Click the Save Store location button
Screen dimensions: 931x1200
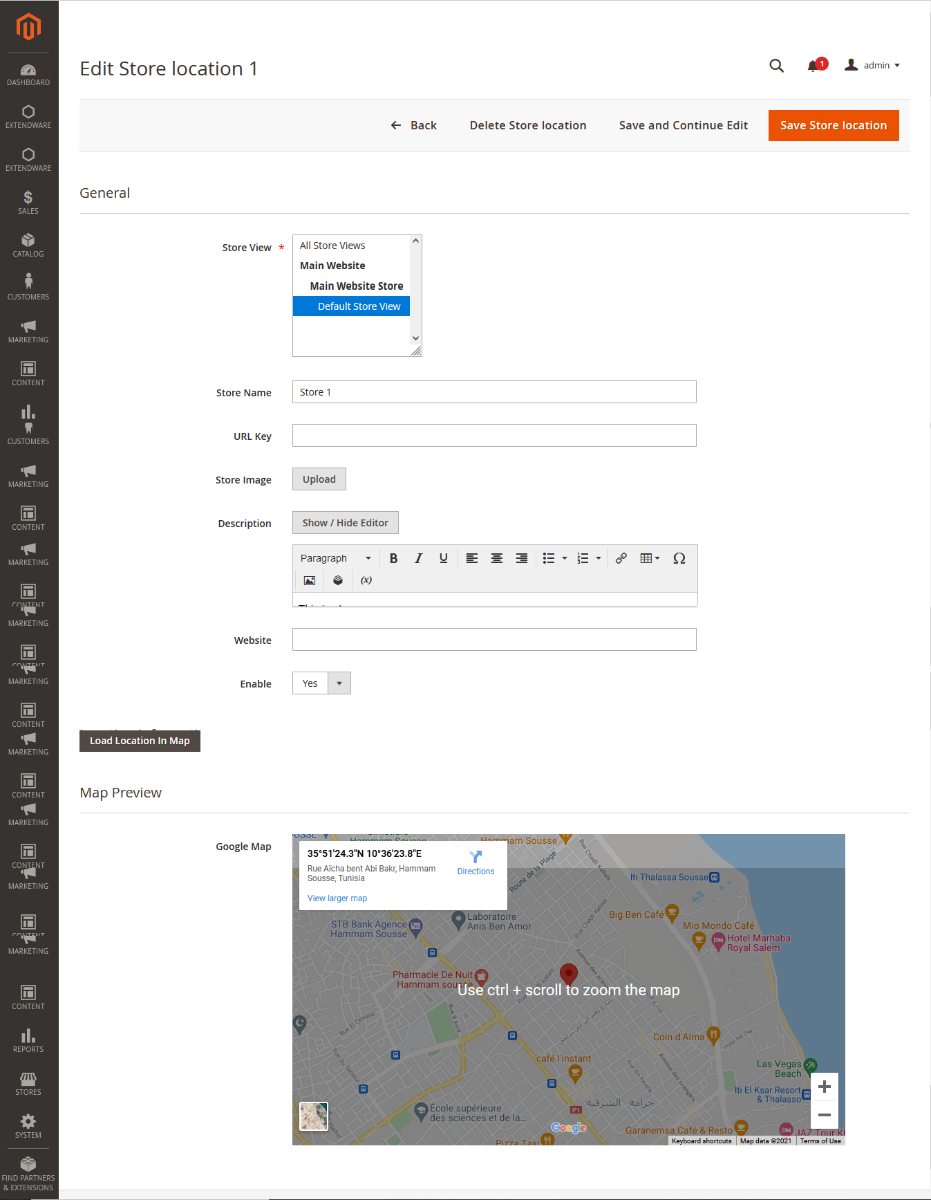[x=833, y=125]
